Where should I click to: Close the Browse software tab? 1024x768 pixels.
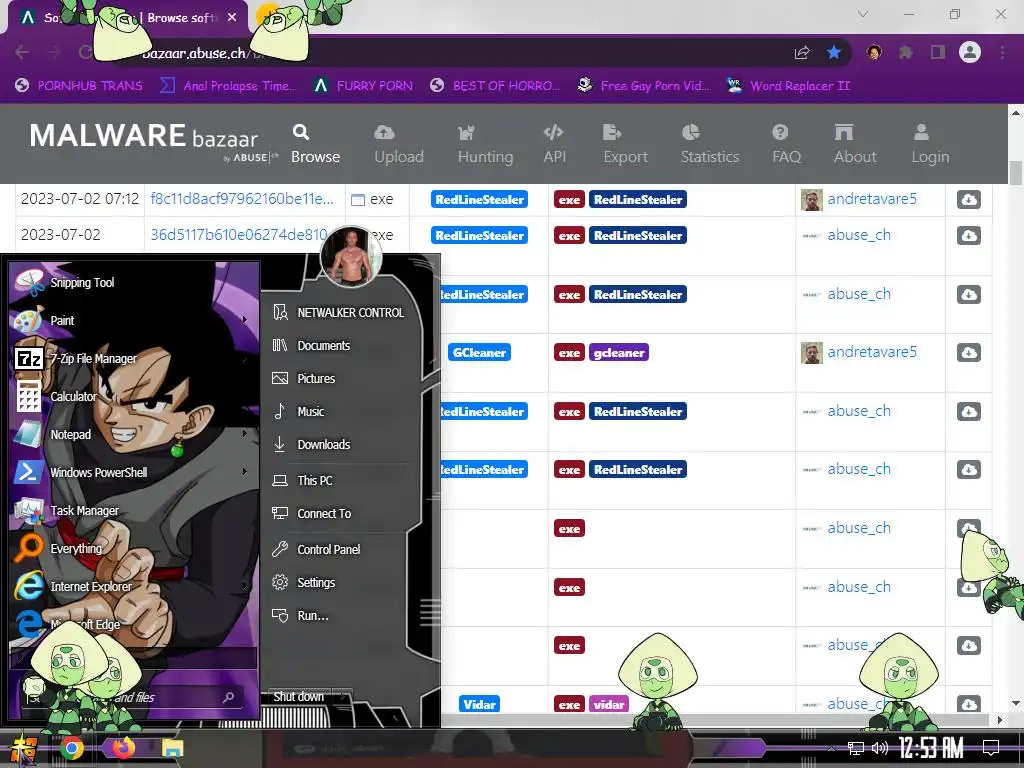point(232,18)
